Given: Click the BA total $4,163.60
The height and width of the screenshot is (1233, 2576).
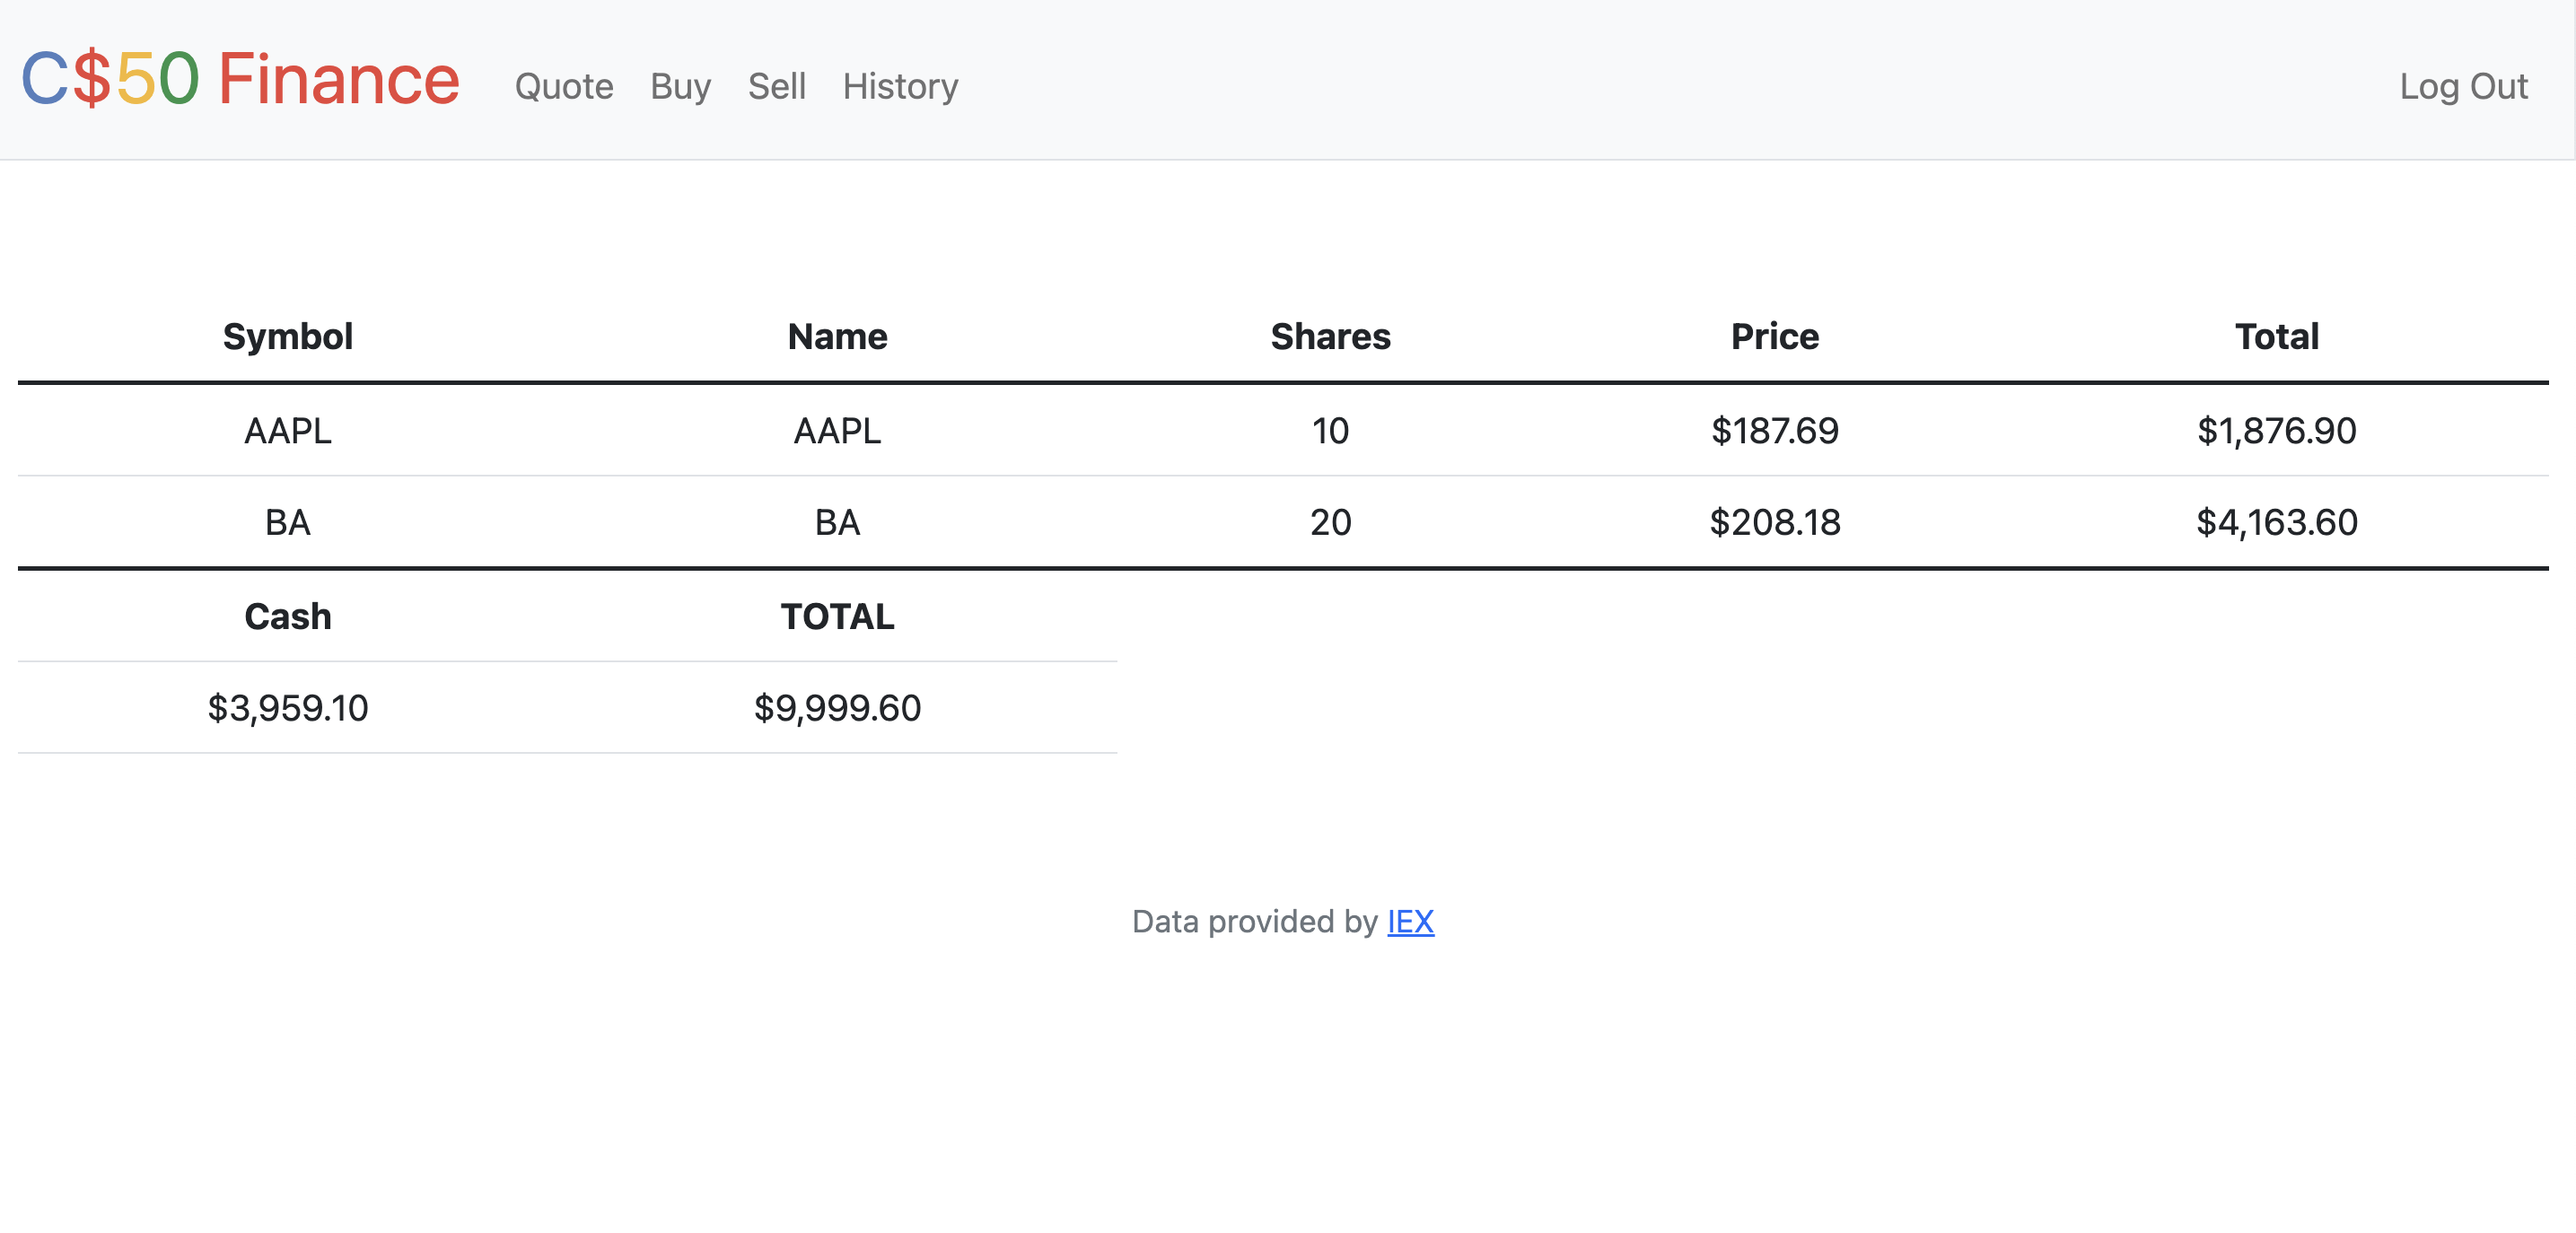Looking at the screenshot, I should coord(2277,522).
